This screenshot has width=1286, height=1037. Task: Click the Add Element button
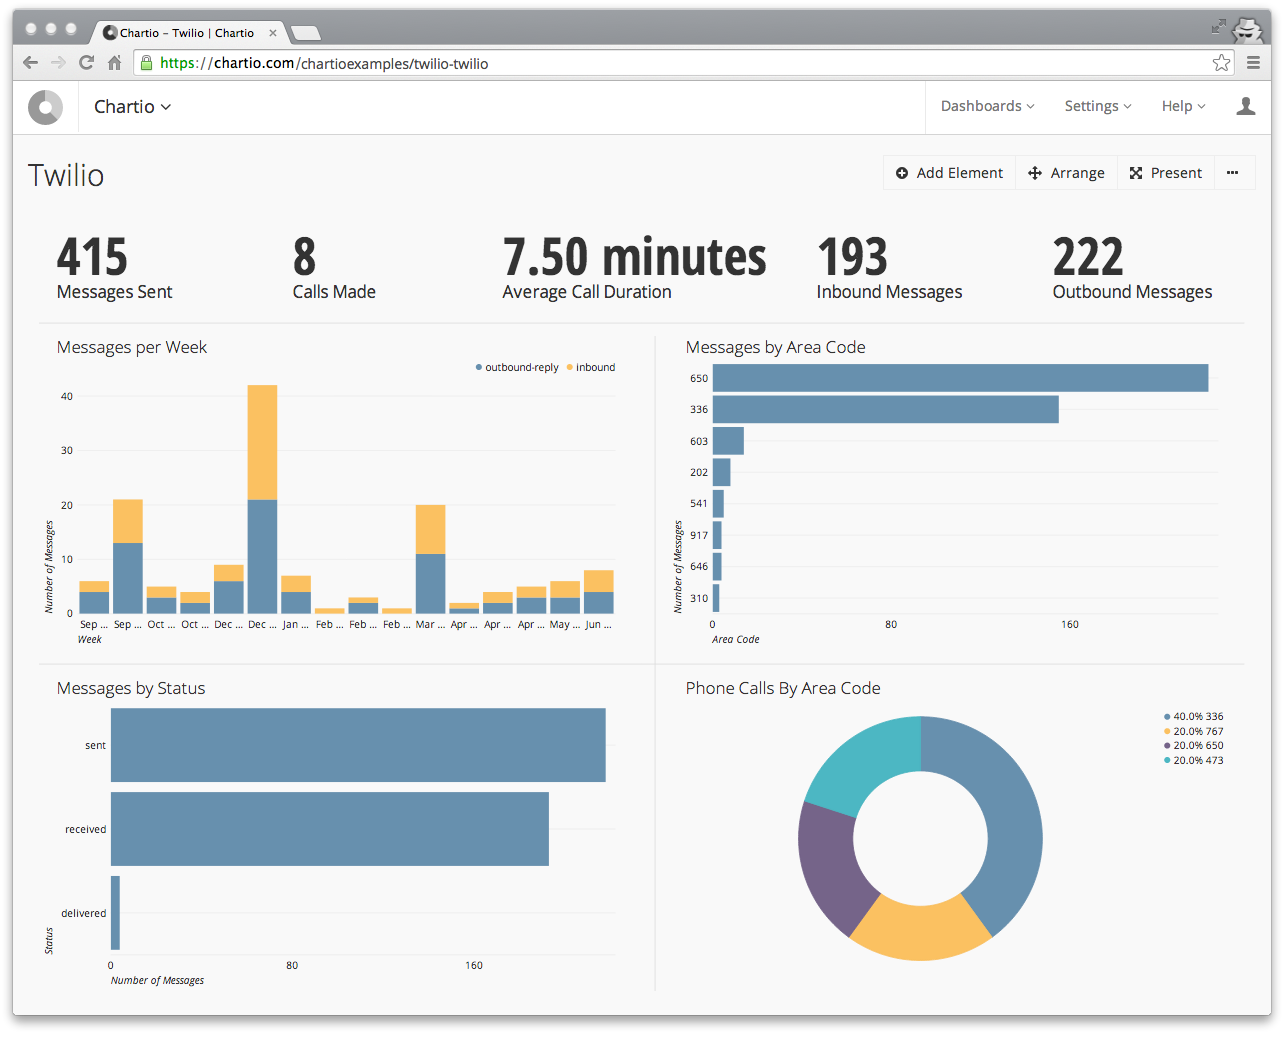949,173
